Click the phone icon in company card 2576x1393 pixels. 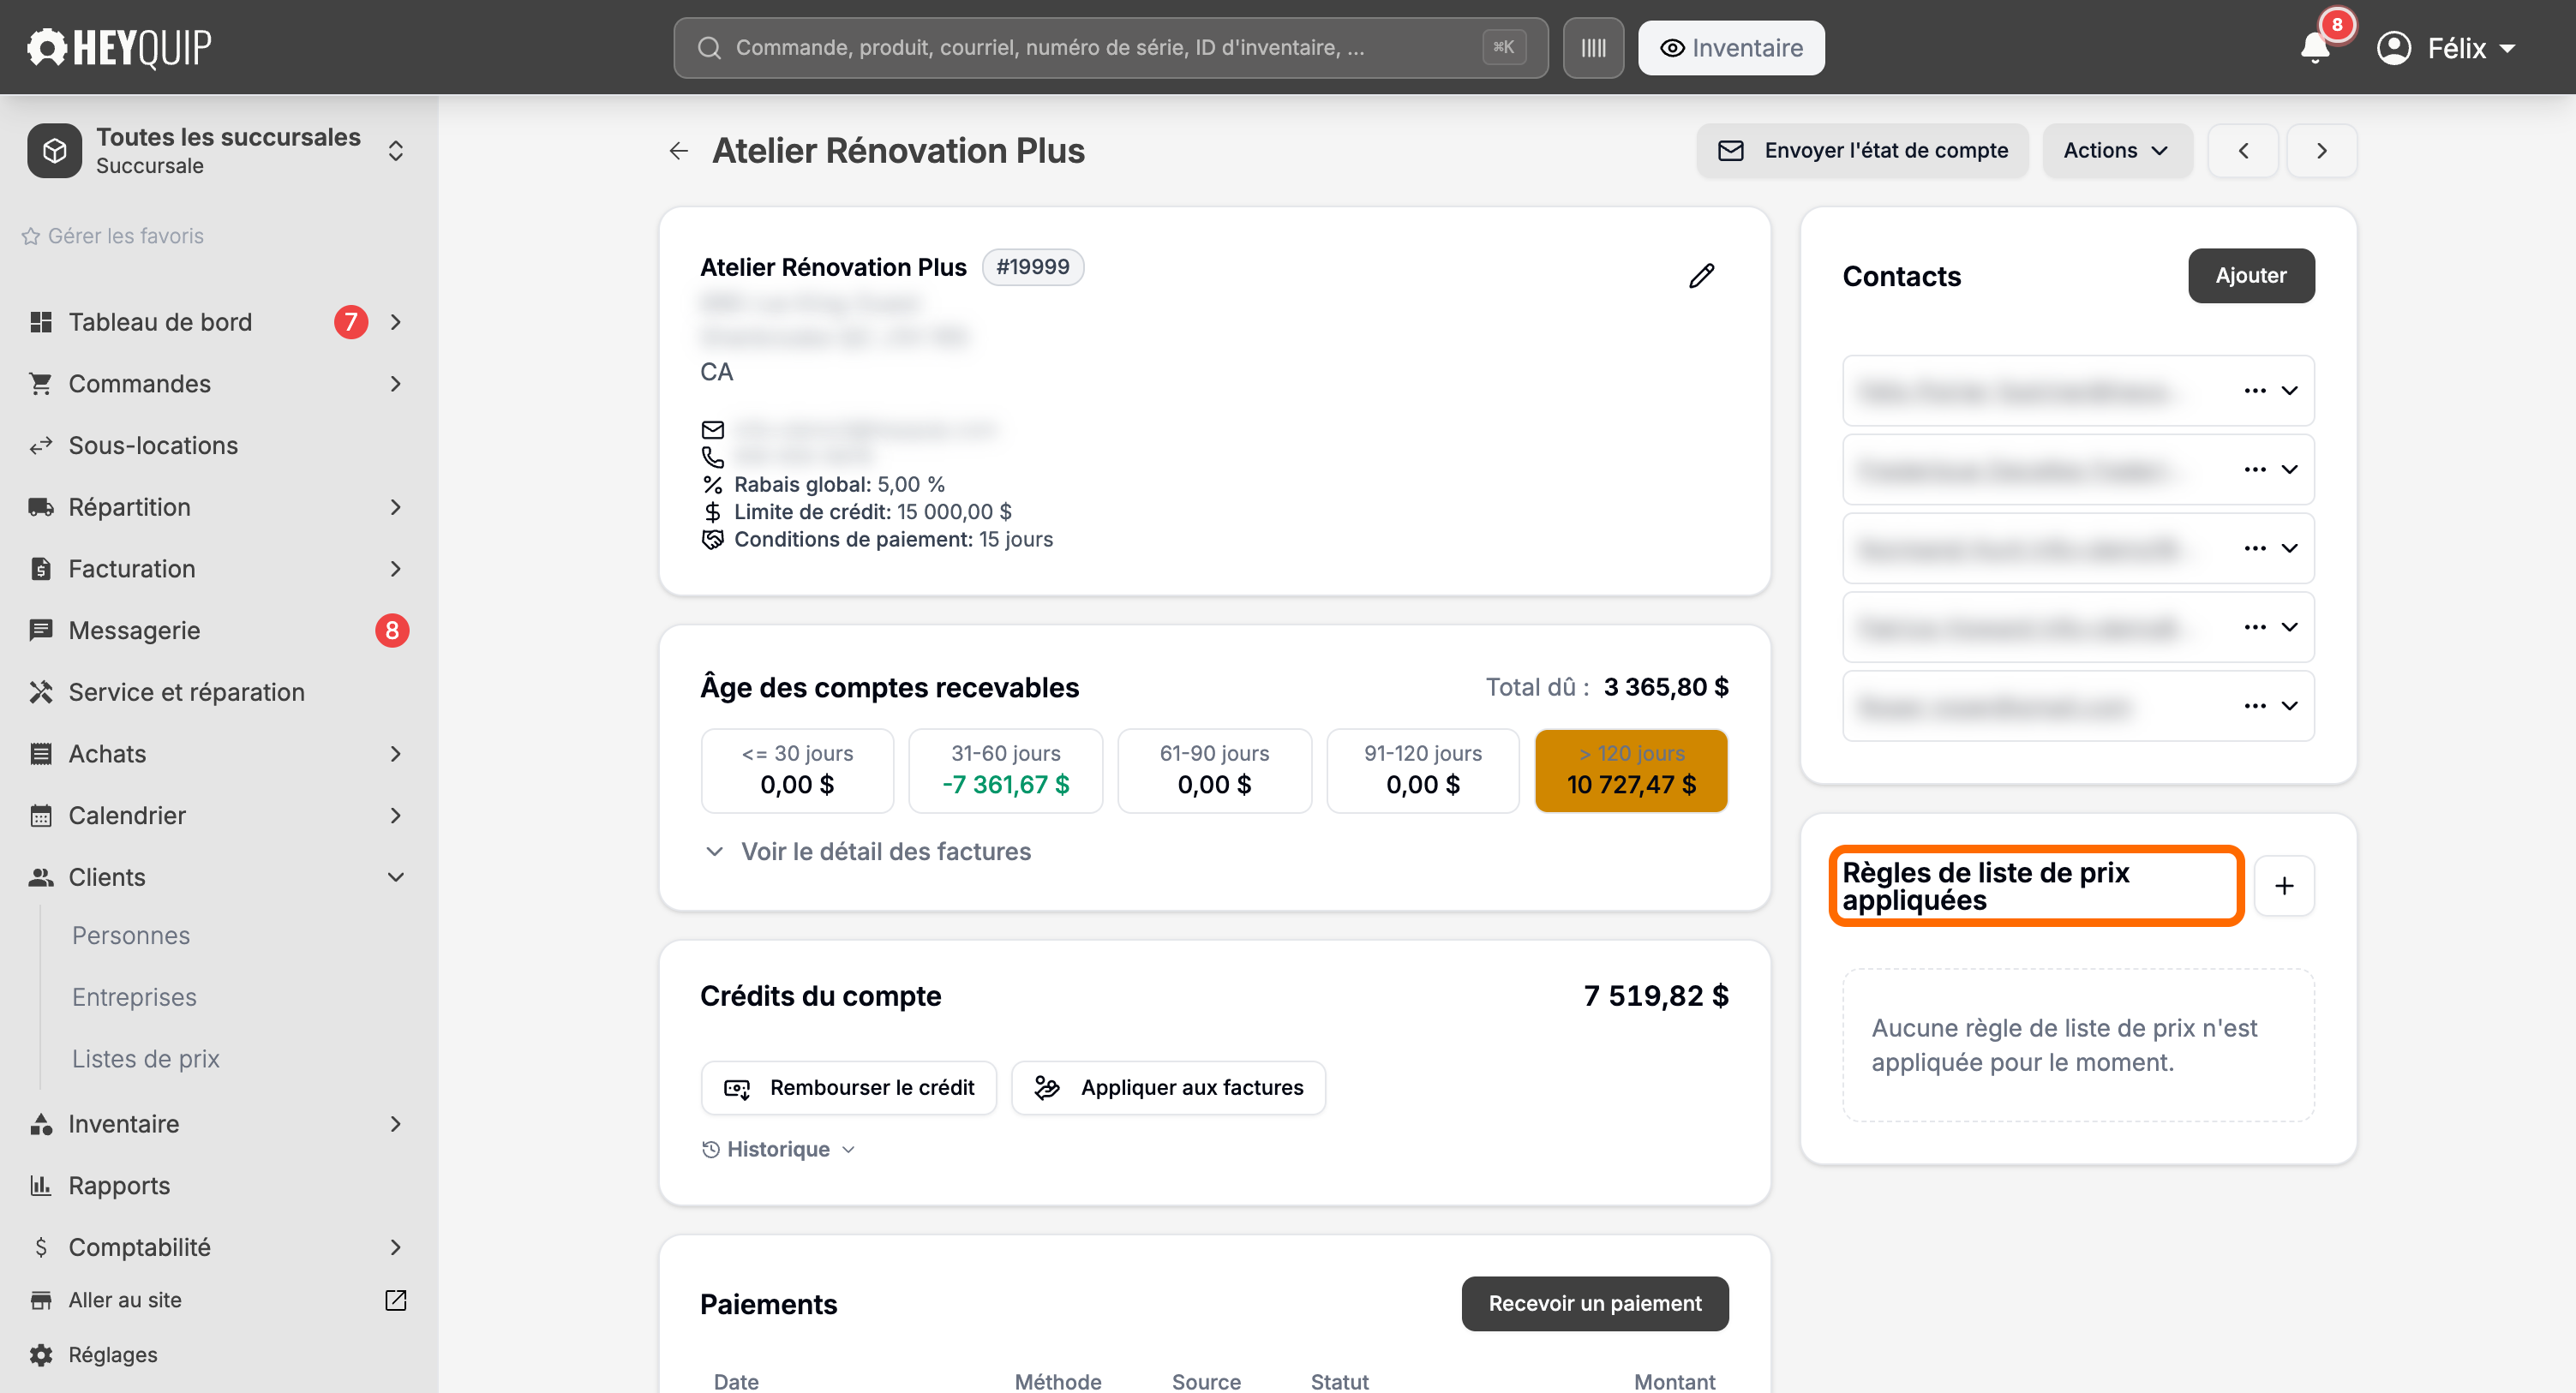coord(712,457)
